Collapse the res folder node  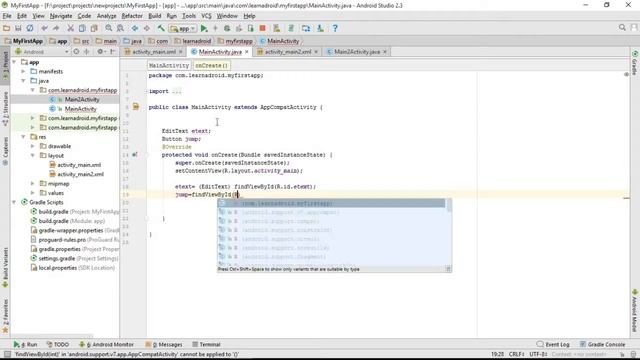tap(24, 137)
